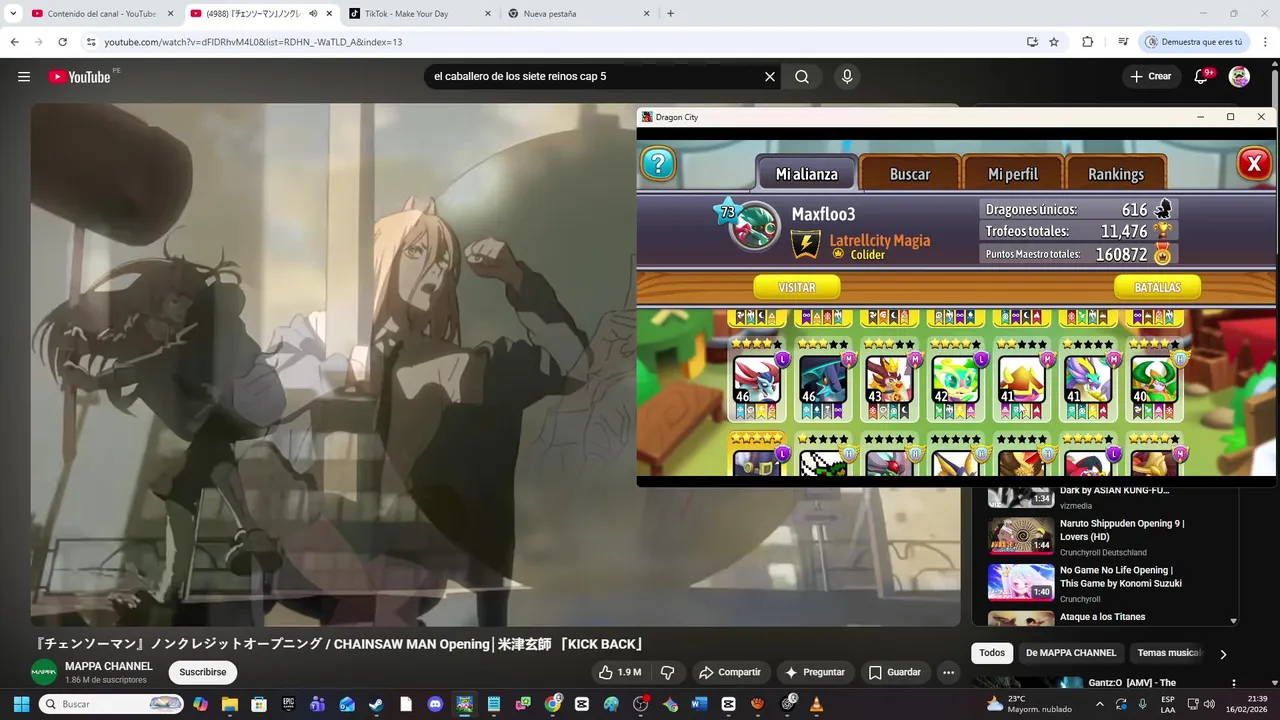Select the level 46 red-and-white dragon card
Screen dimensions: 1280x720
tap(757, 380)
